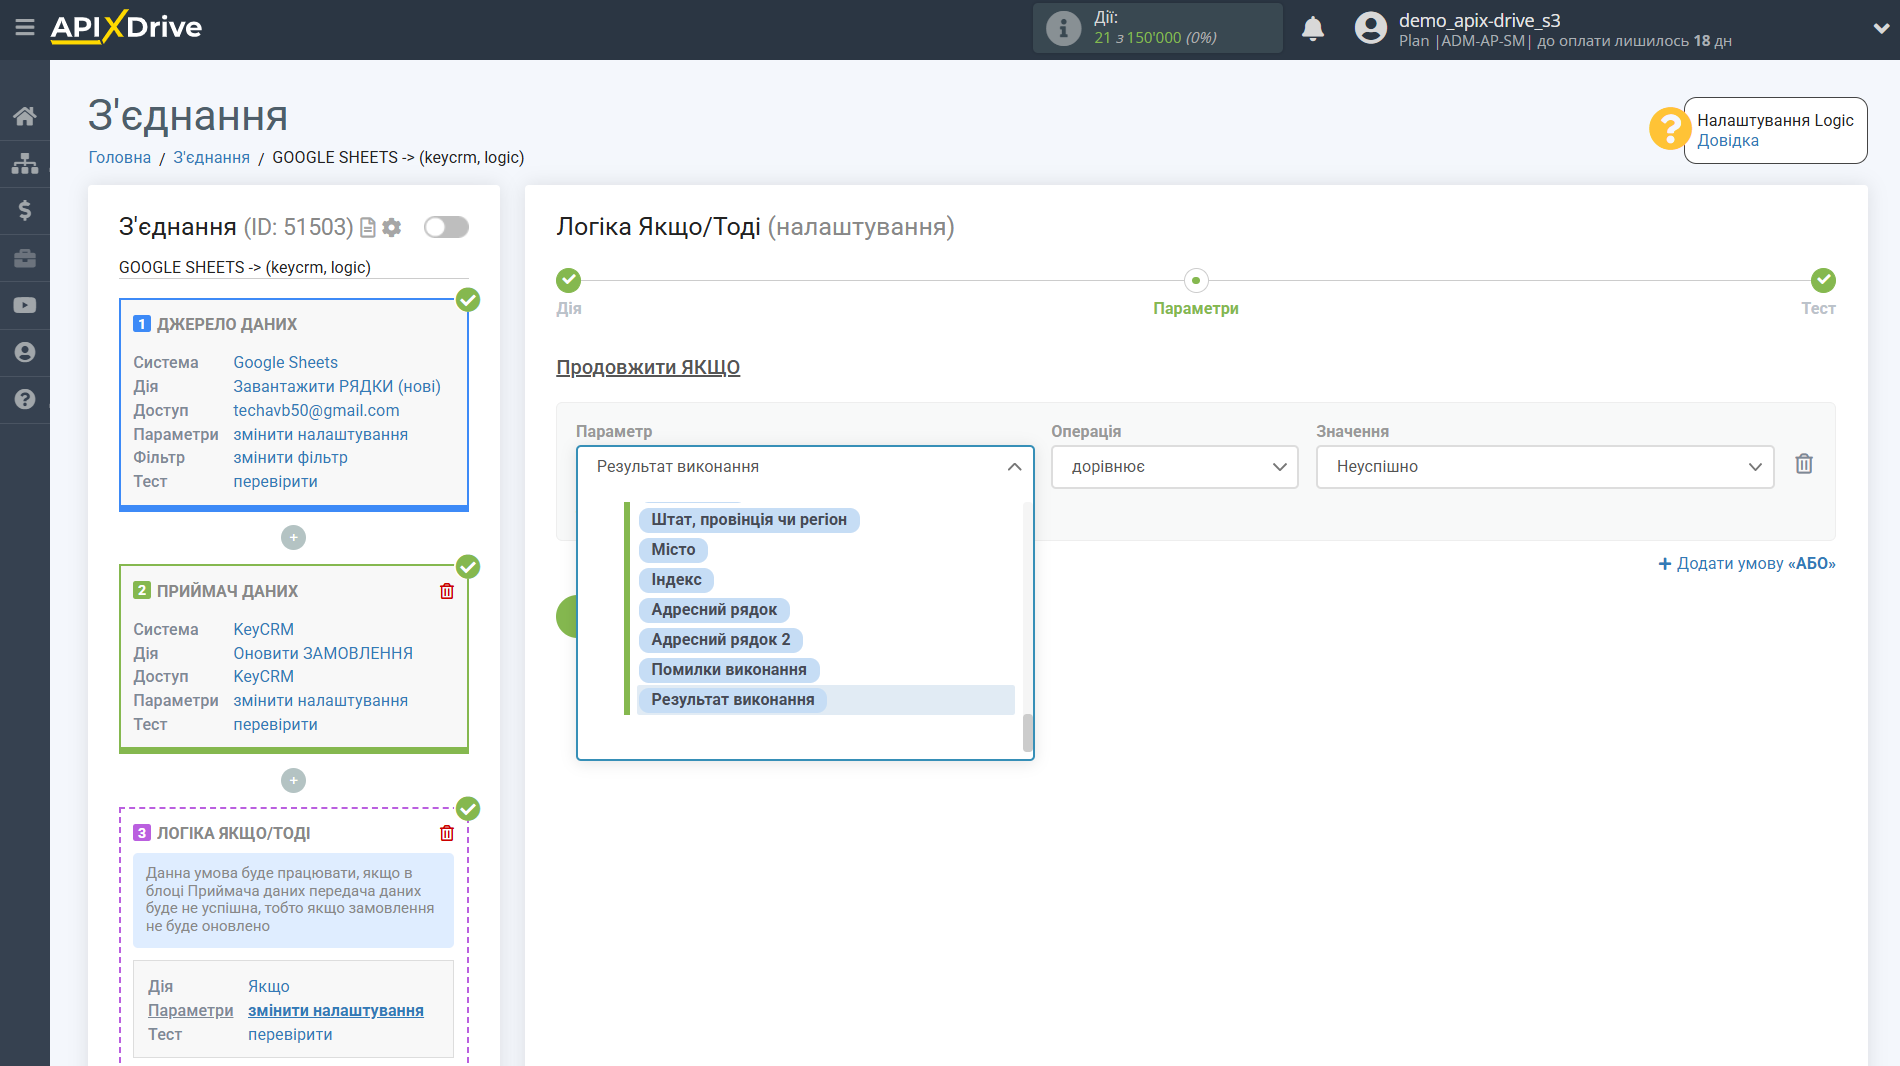The height and width of the screenshot is (1066, 1900).
Task: Open the home sidebar icon
Action: point(25,116)
